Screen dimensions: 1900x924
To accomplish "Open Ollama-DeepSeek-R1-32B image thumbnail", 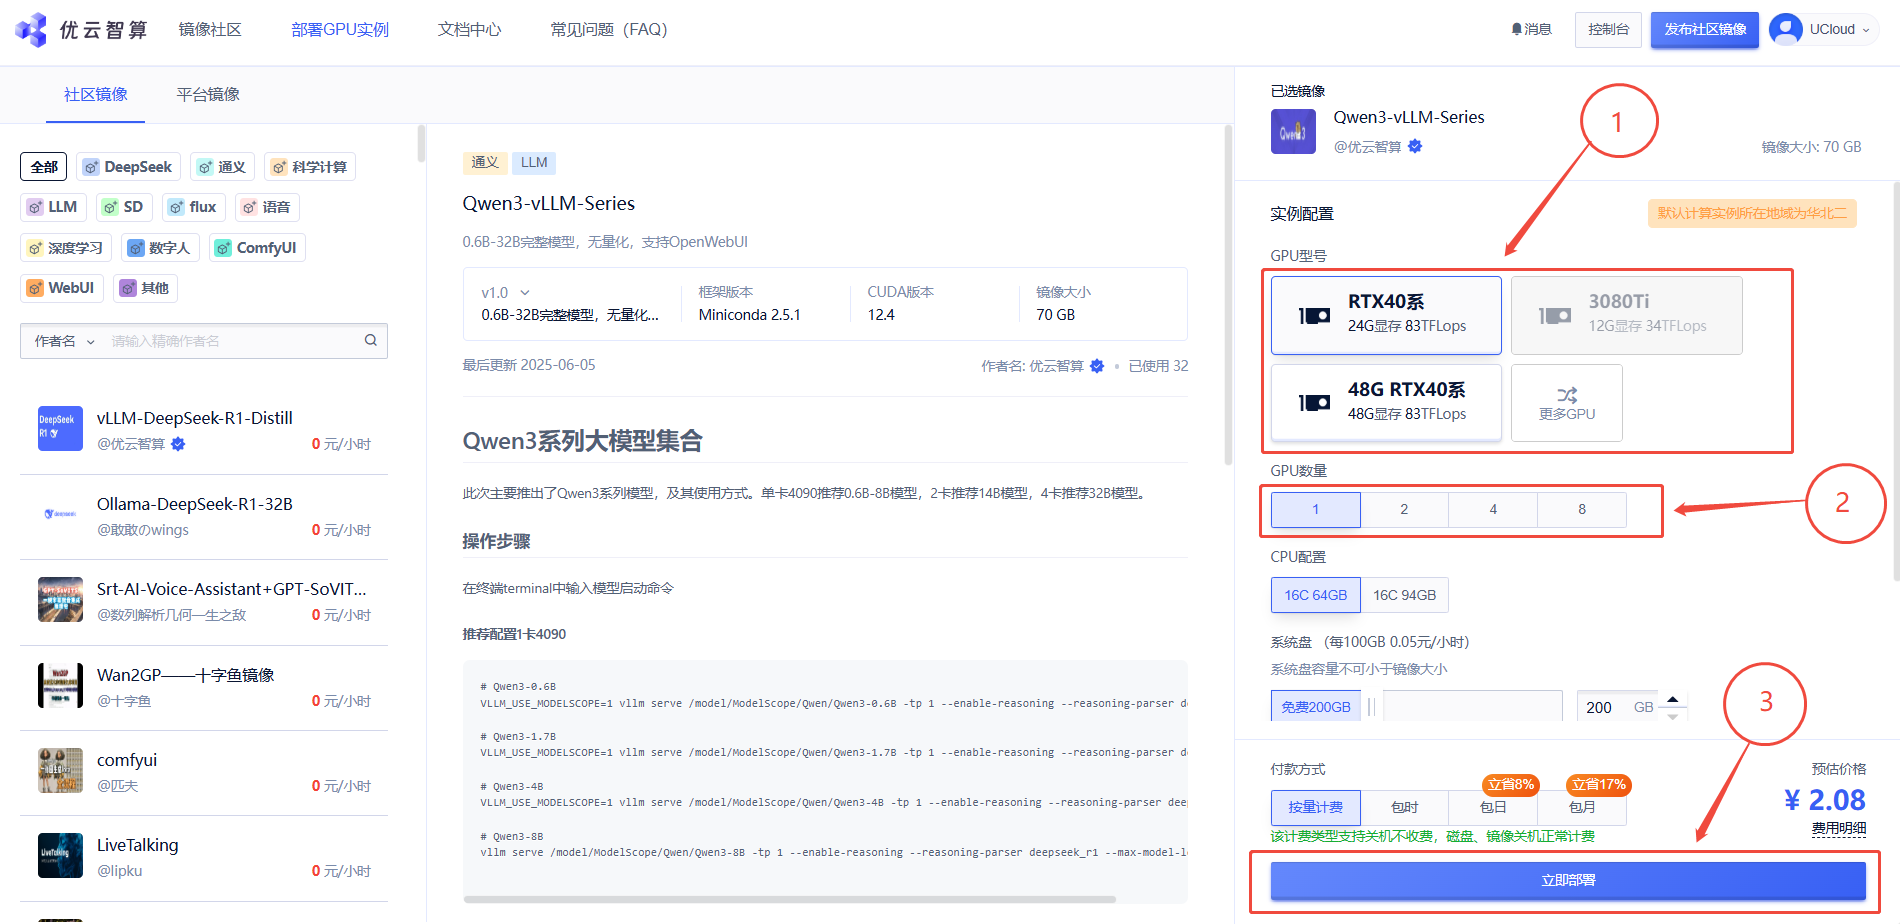I will tap(60, 514).
